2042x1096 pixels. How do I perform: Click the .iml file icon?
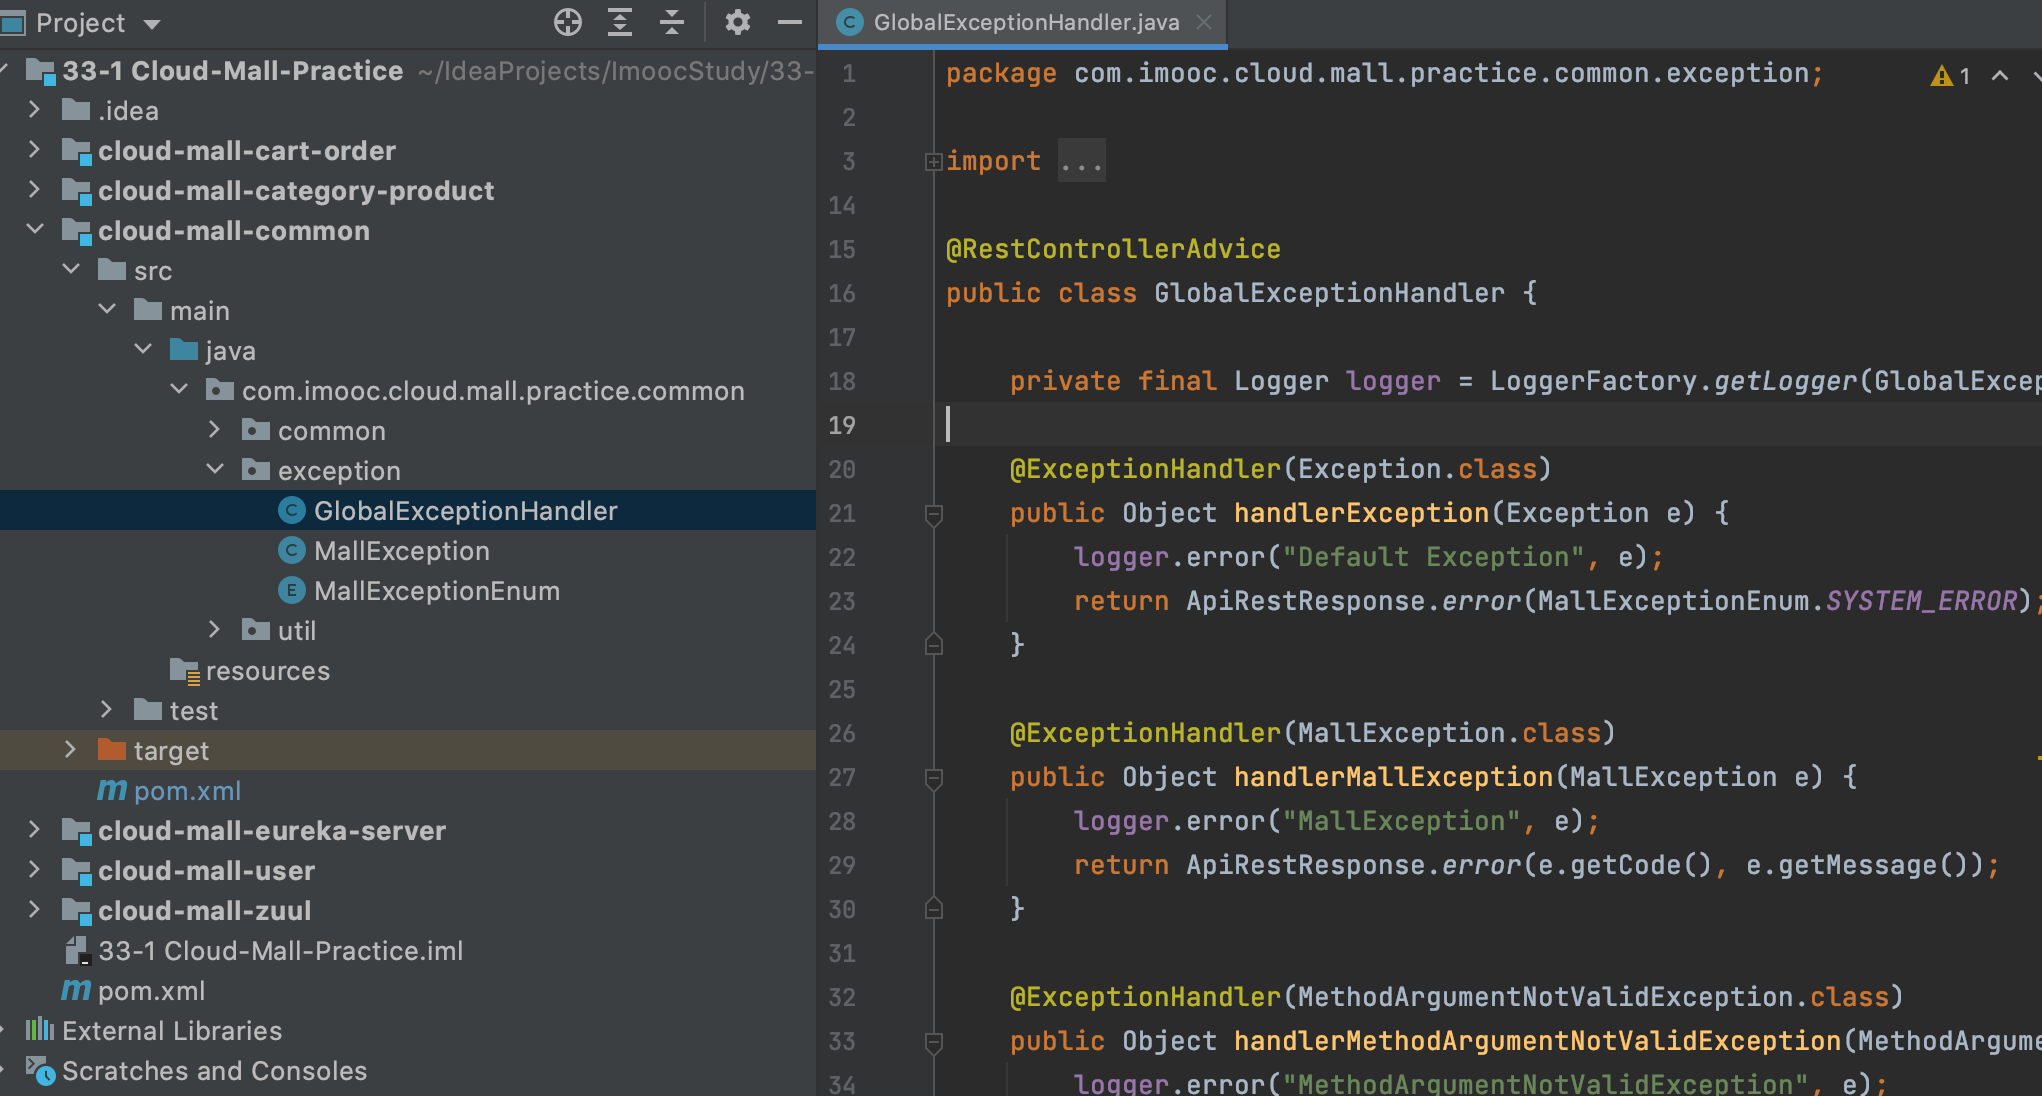pyautogui.click(x=77, y=950)
